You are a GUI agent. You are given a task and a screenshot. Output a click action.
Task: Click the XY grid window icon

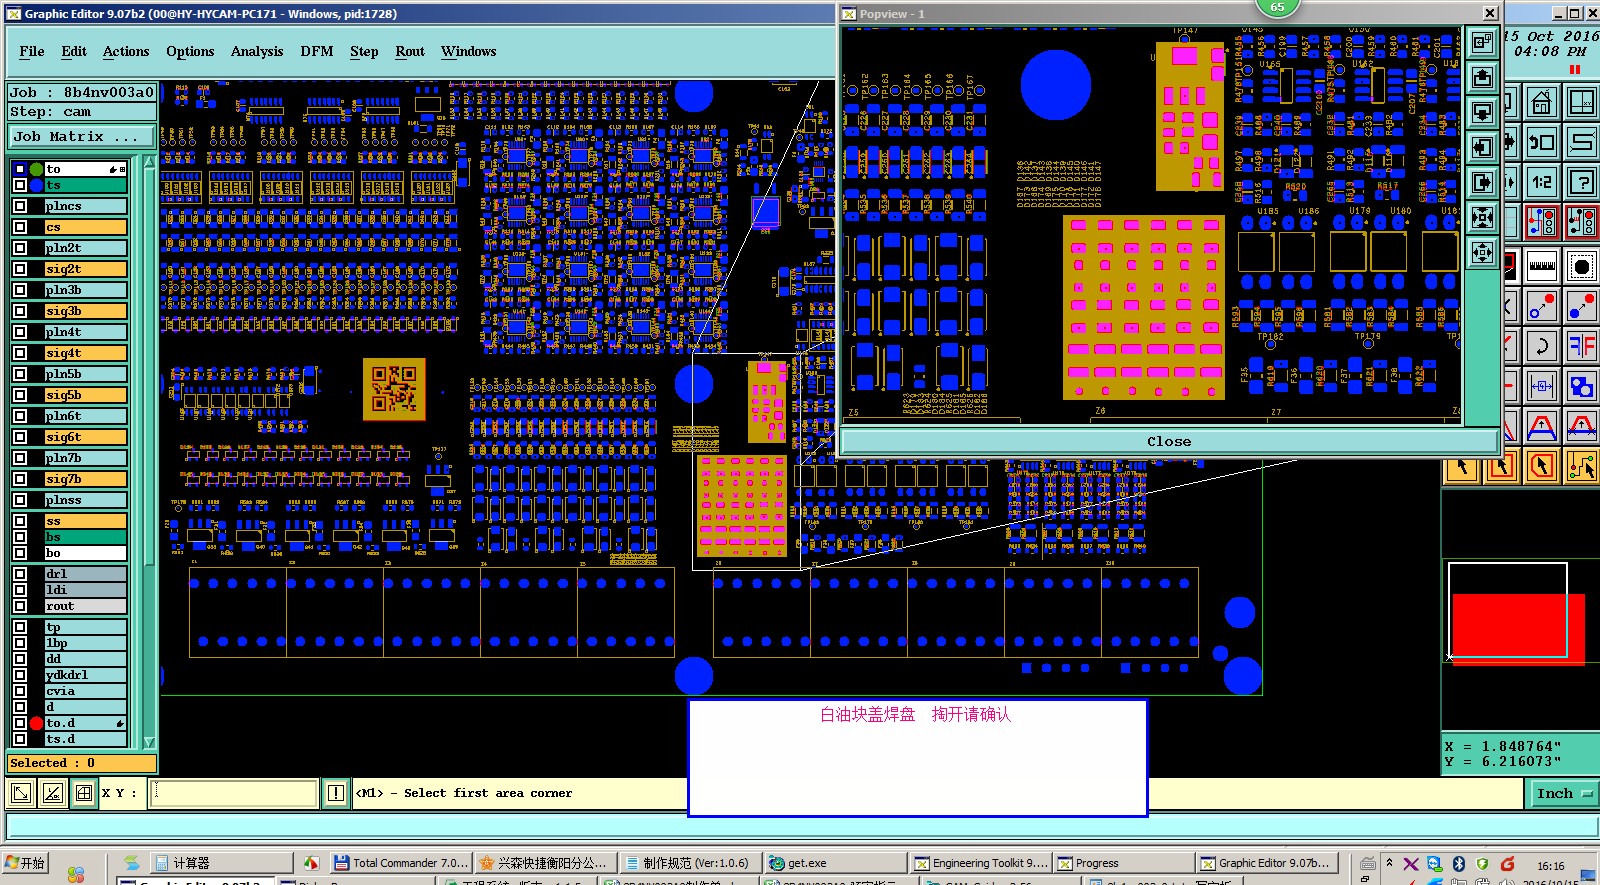[x=1581, y=102]
